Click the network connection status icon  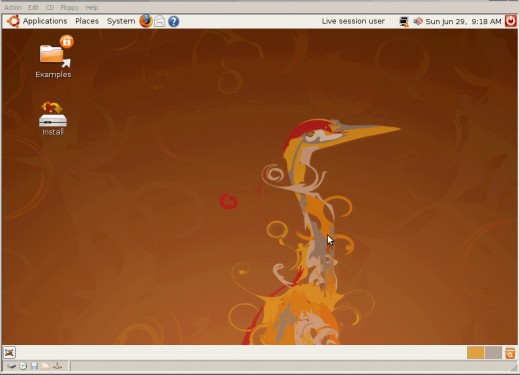[404, 21]
